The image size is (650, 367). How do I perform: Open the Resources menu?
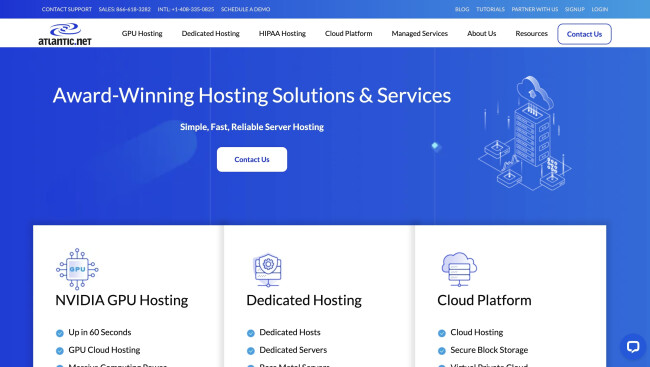[x=531, y=34]
